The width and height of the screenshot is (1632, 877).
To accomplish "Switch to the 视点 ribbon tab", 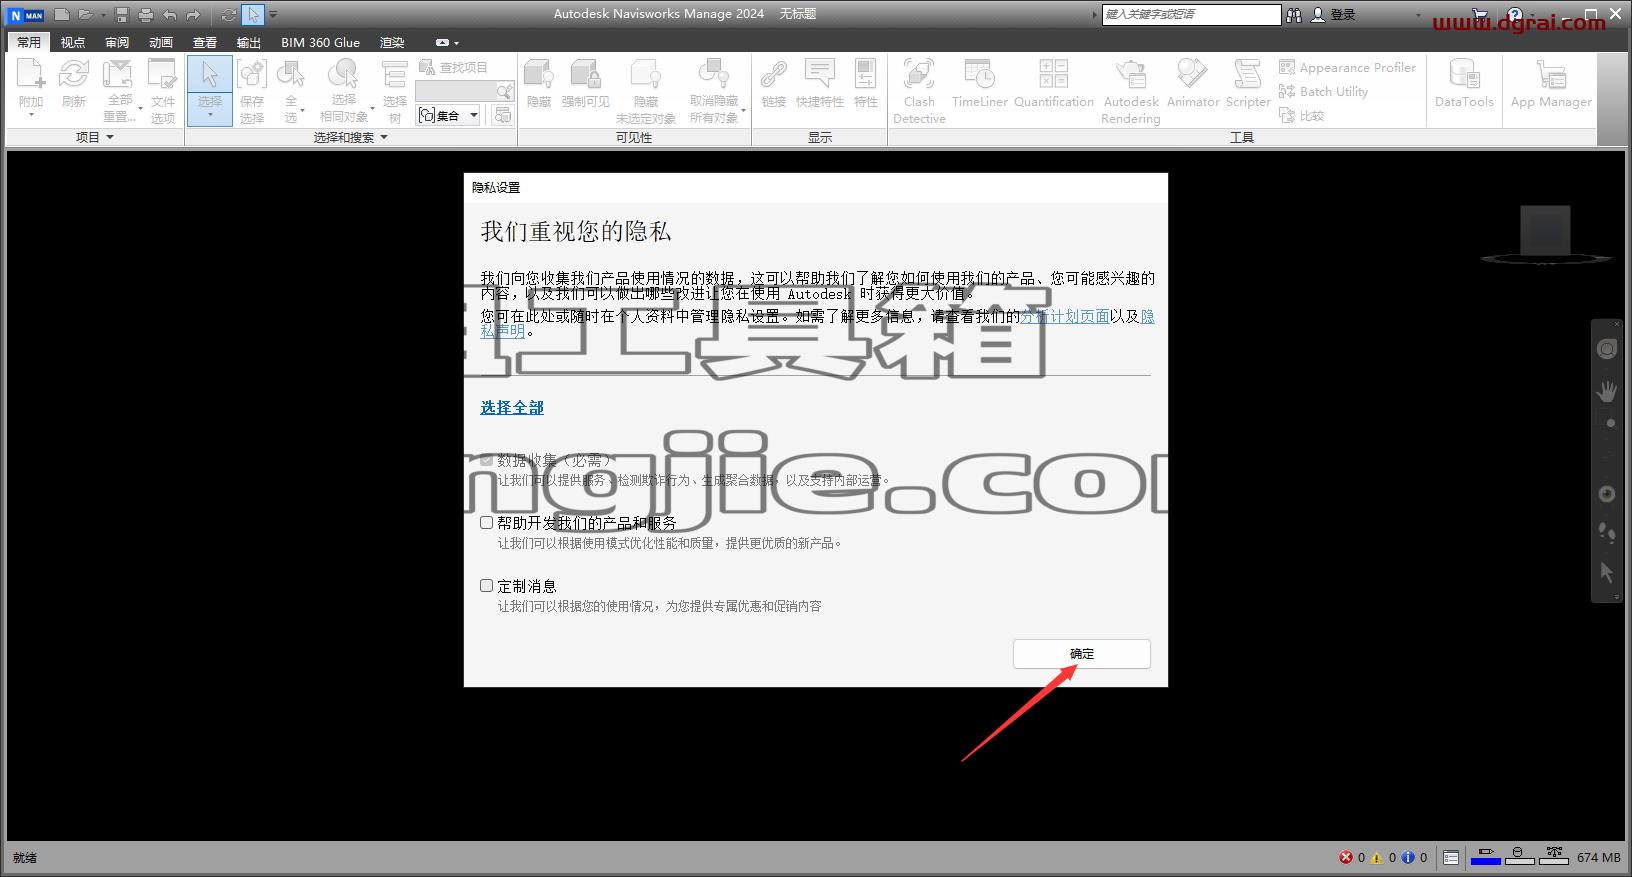I will point(73,42).
